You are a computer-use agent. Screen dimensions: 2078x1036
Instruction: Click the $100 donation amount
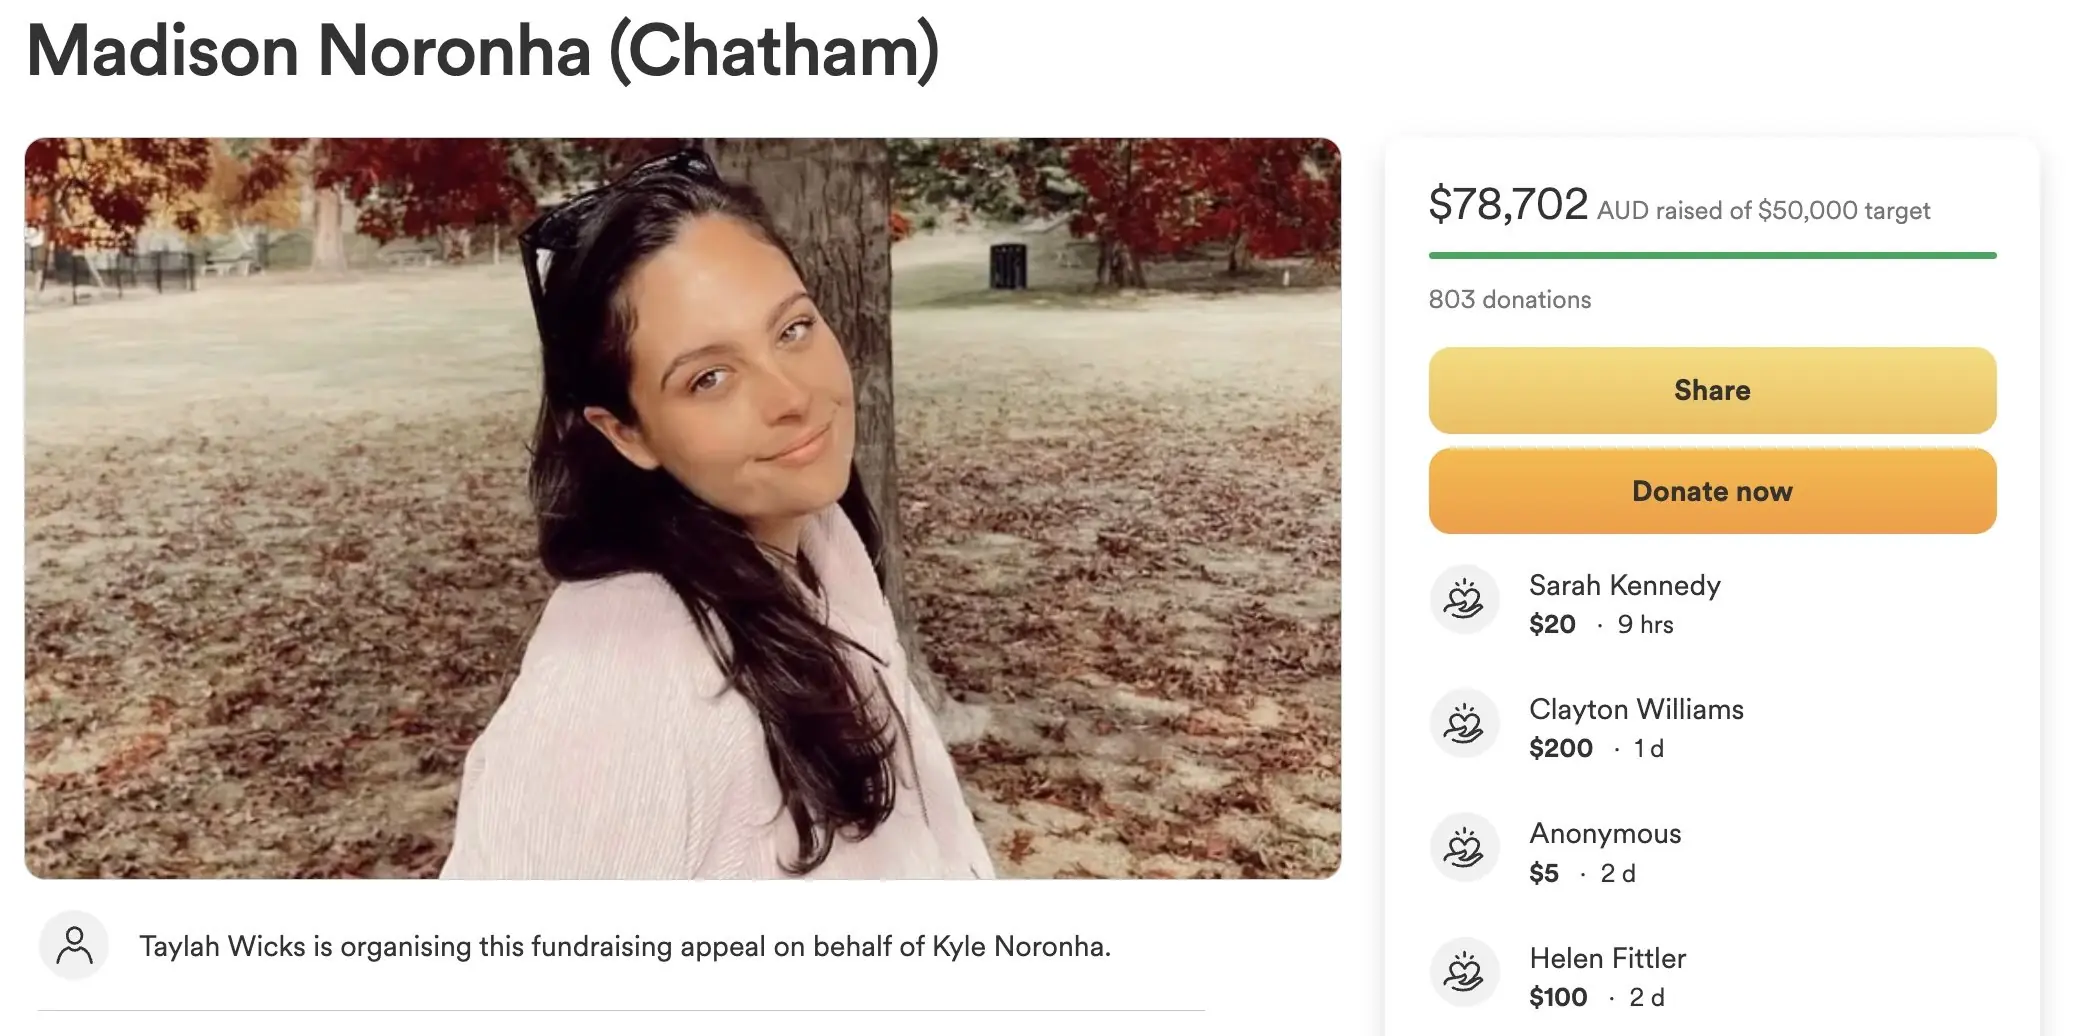(1557, 997)
